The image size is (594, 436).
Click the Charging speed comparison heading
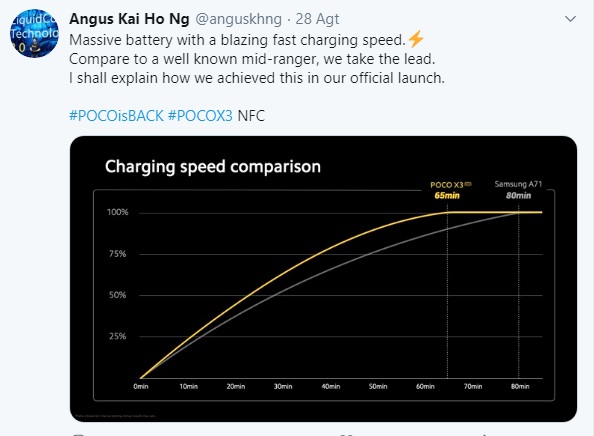click(x=213, y=166)
